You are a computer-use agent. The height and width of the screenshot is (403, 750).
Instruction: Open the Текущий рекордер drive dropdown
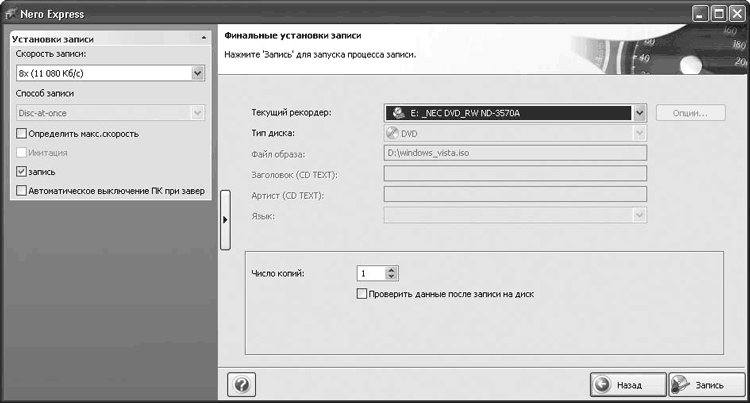(x=640, y=113)
